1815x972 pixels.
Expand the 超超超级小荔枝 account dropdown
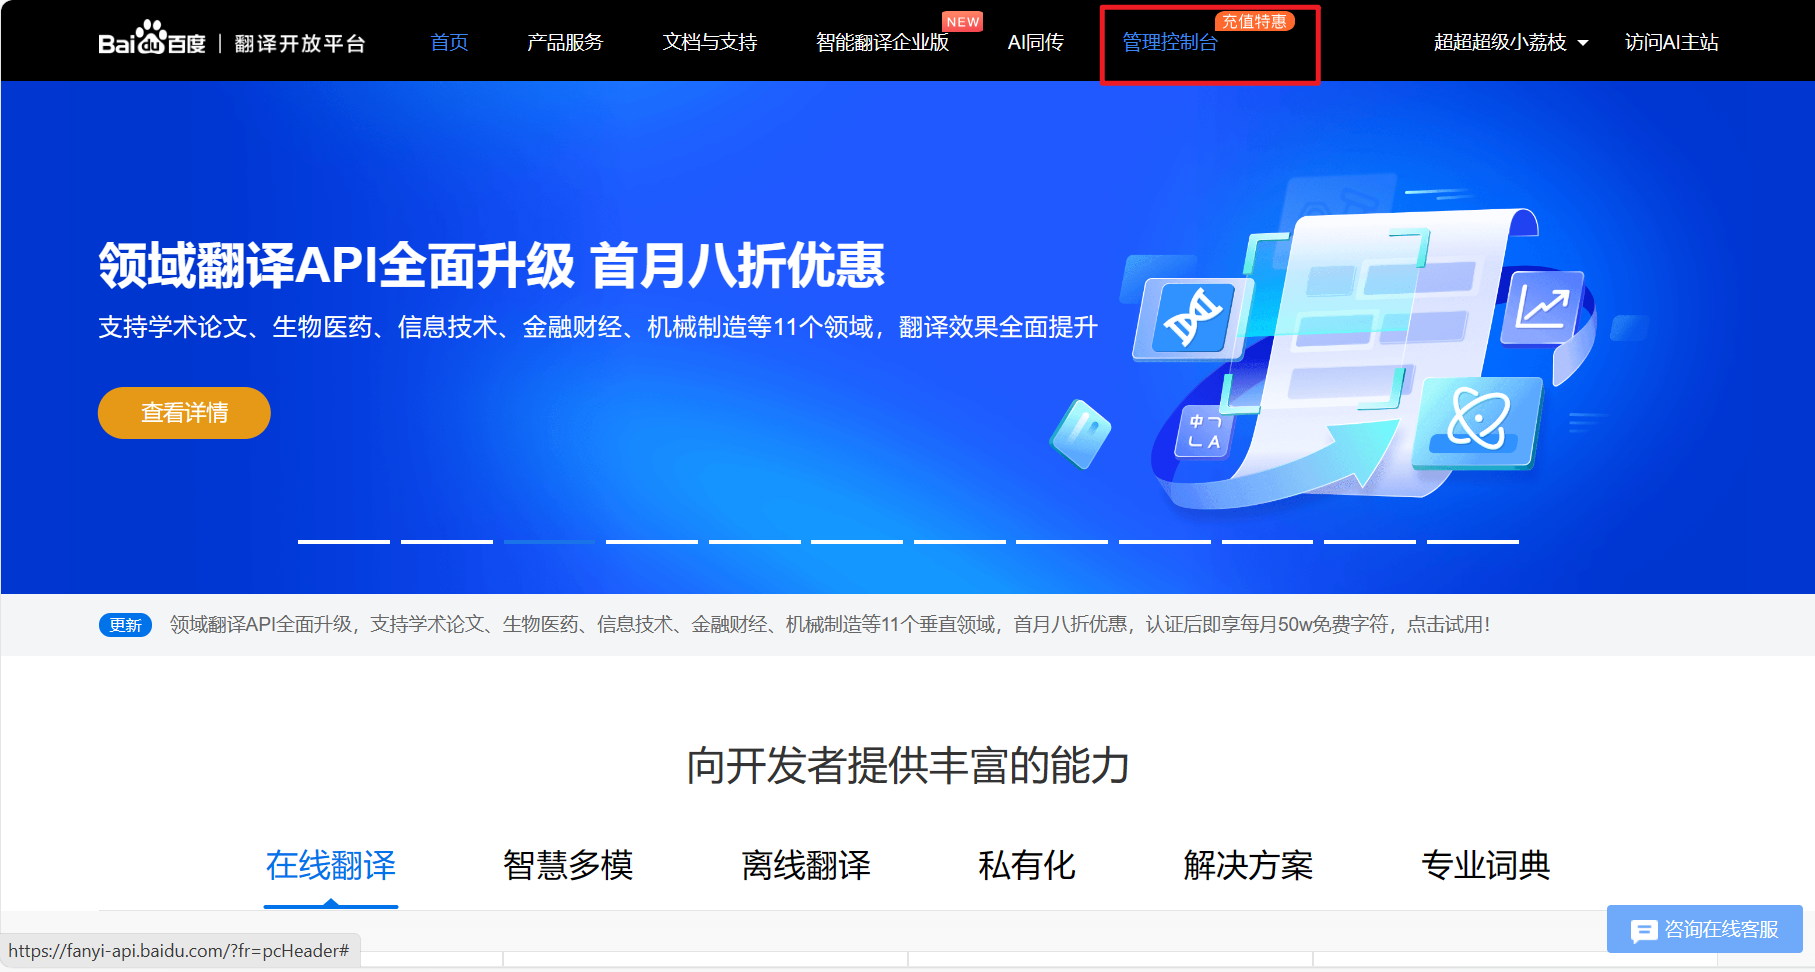(1509, 42)
